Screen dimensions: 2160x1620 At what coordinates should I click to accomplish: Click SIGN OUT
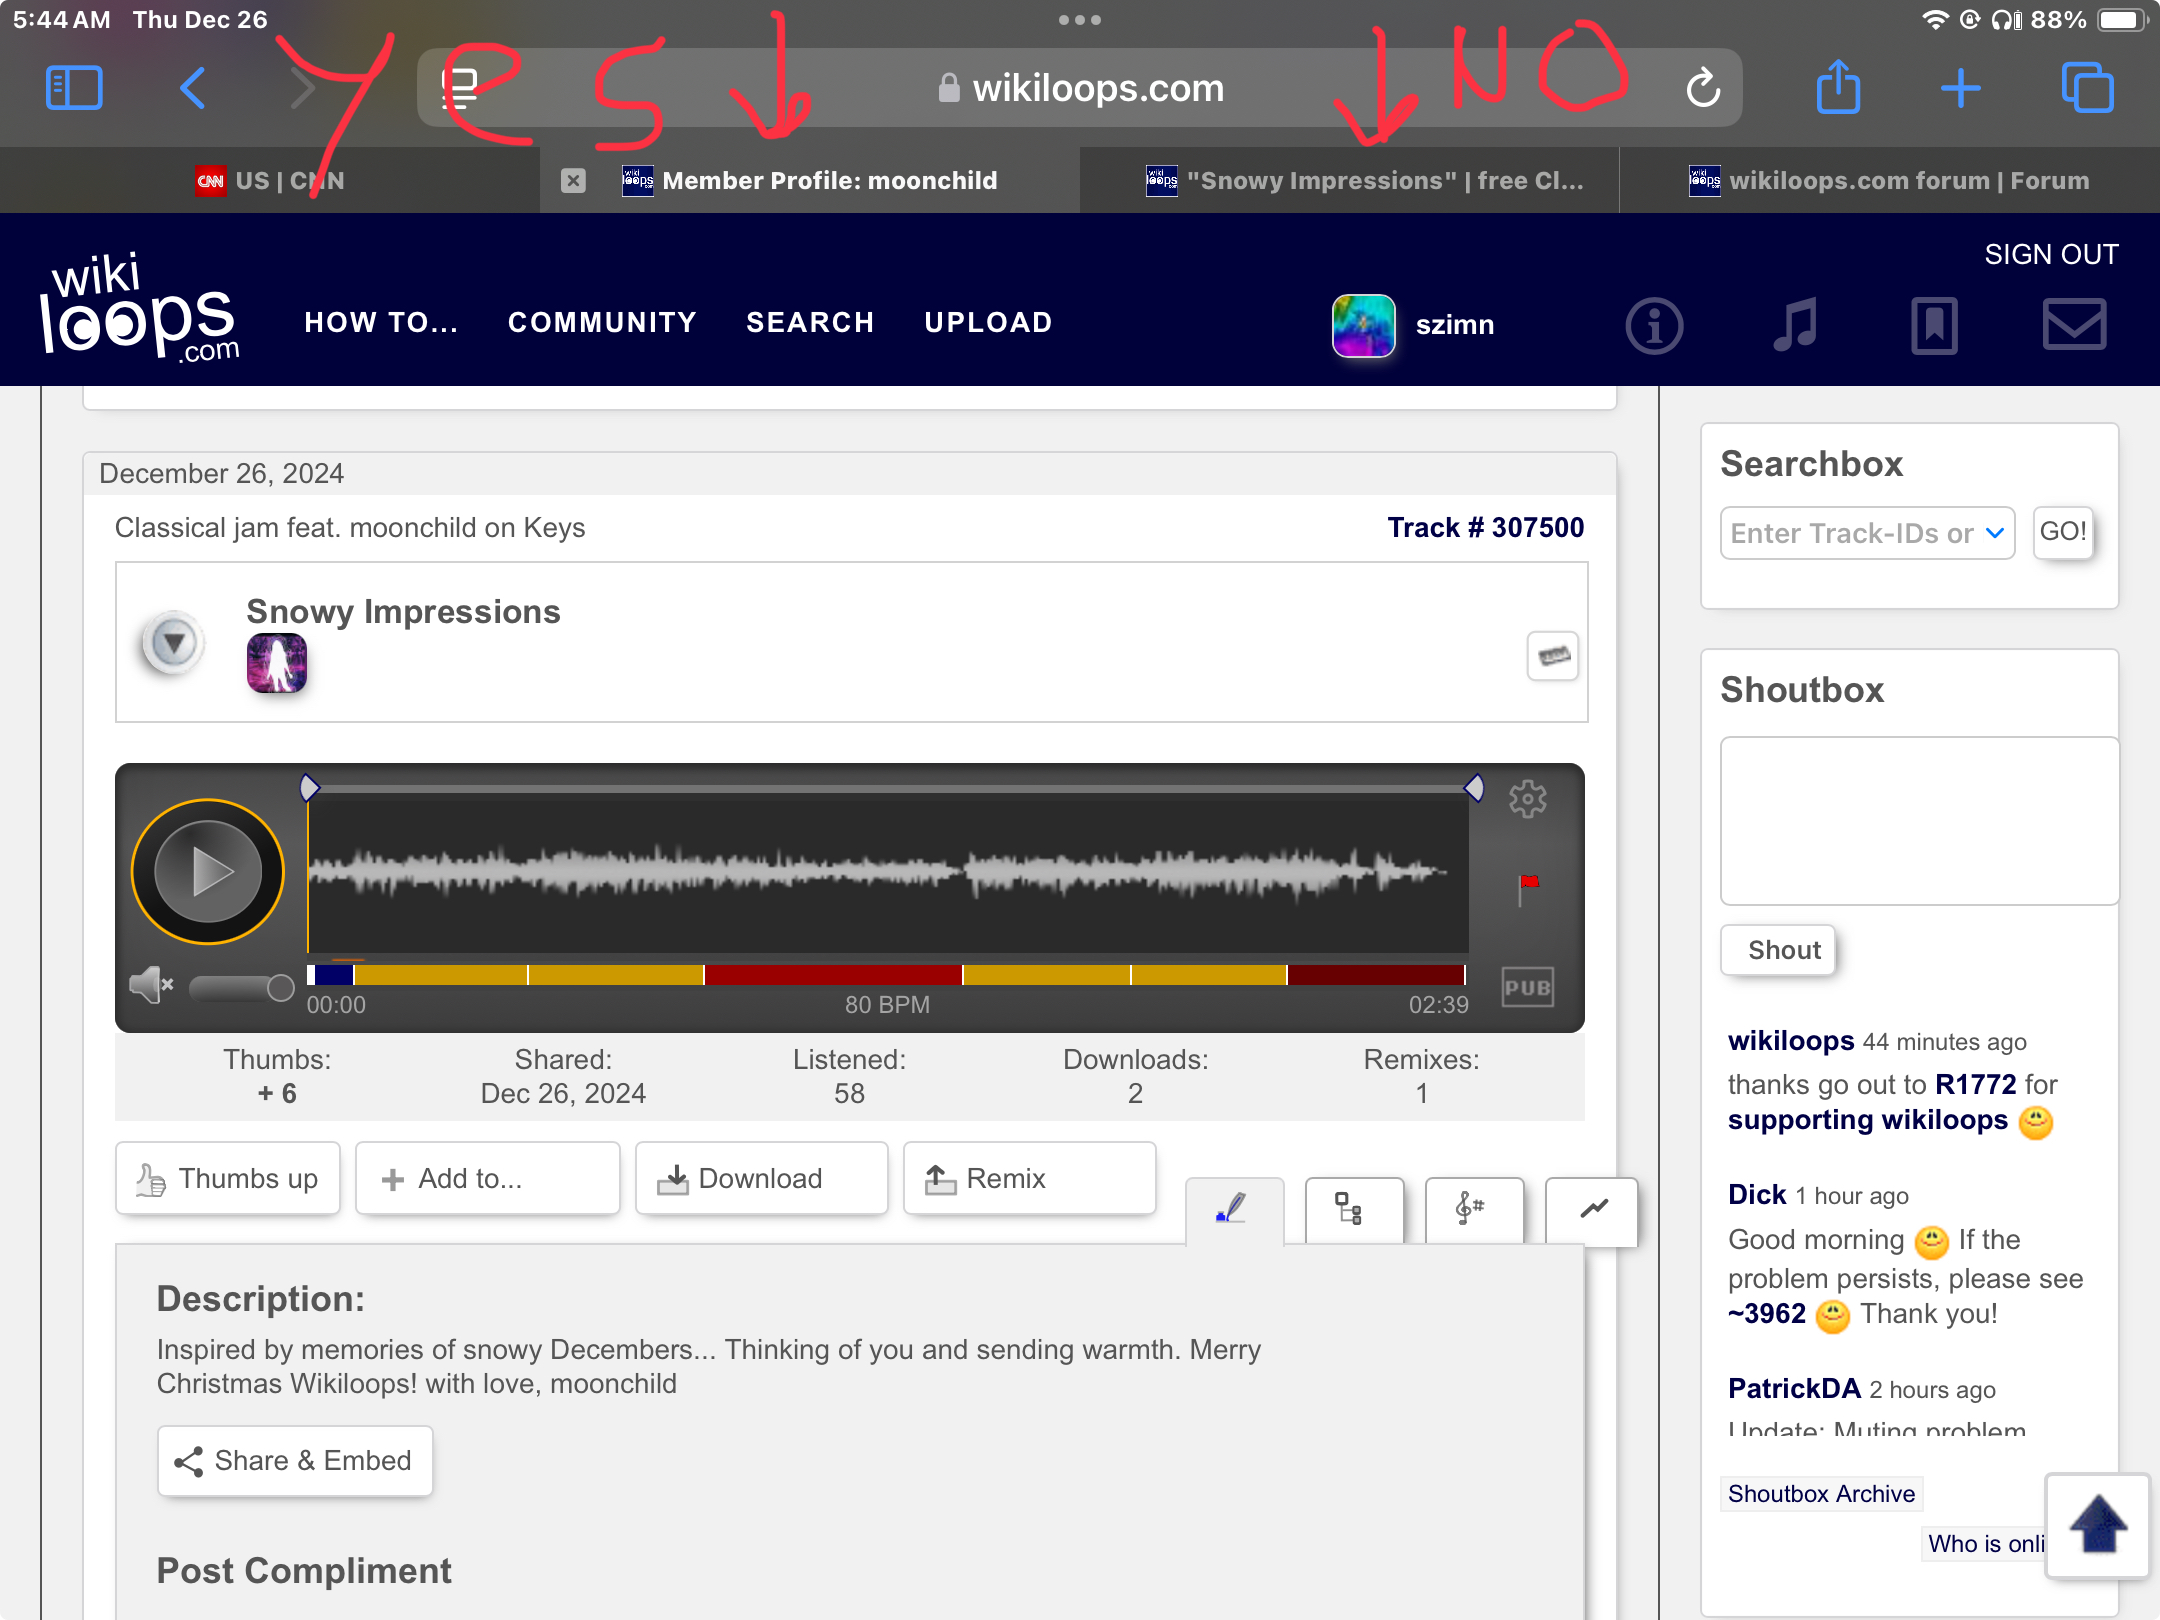pyautogui.click(x=2051, y=254)
